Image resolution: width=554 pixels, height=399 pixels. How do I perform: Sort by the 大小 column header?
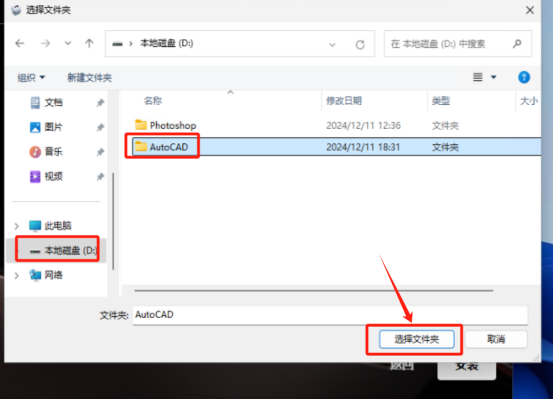coord(529,101)
